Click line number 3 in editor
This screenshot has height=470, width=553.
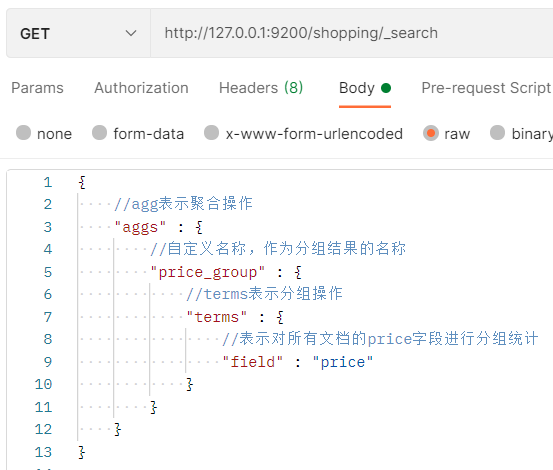[x=48, y=227]
